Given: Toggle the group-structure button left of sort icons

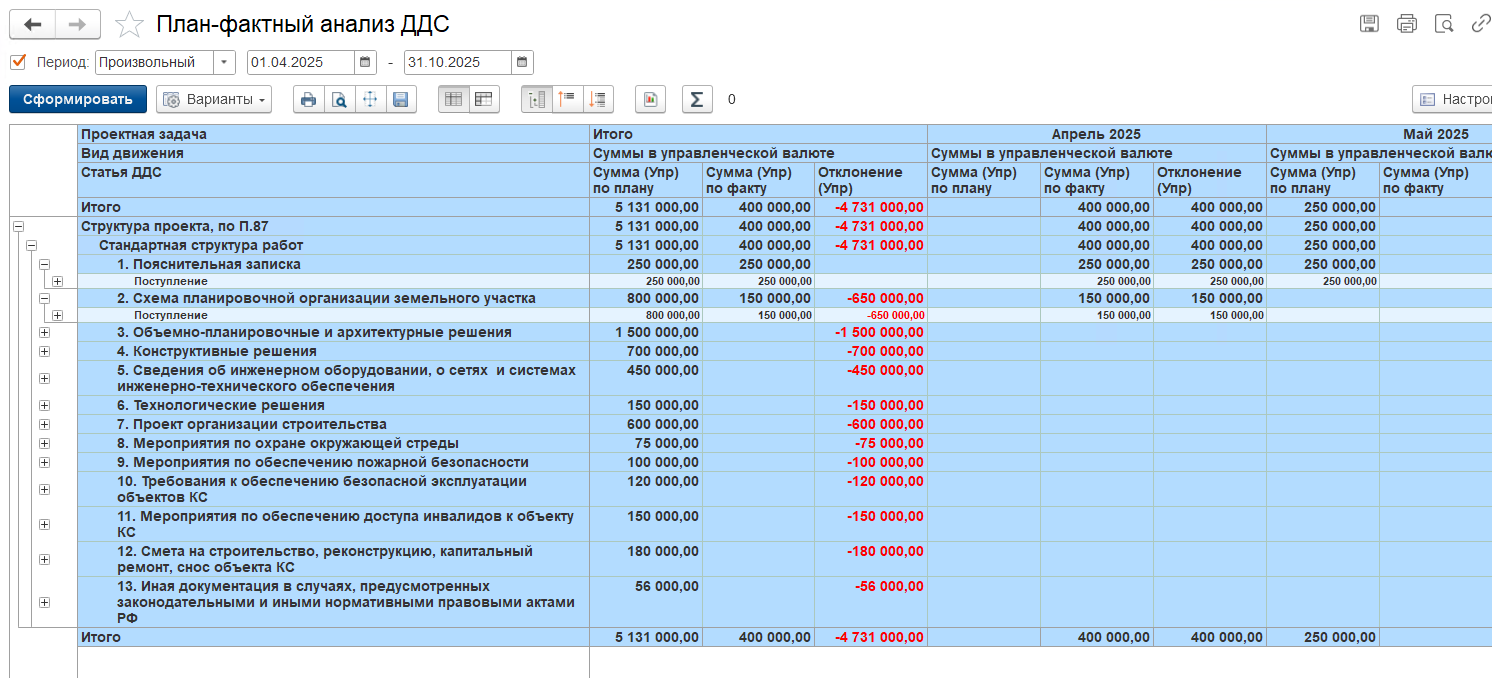Looking at the screenshot, I should coord(537,99).
